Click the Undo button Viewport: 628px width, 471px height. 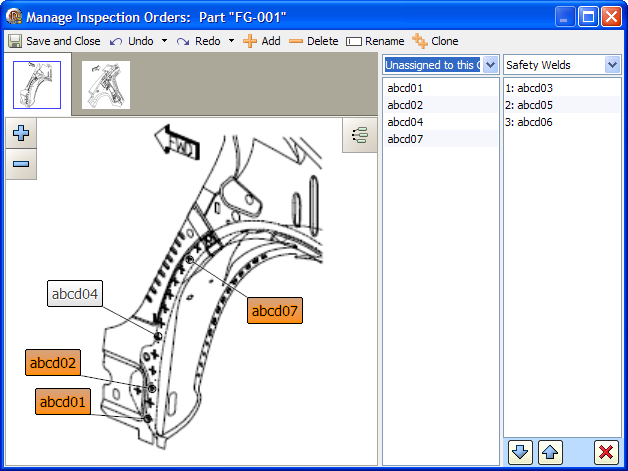[x=132, y=41]
